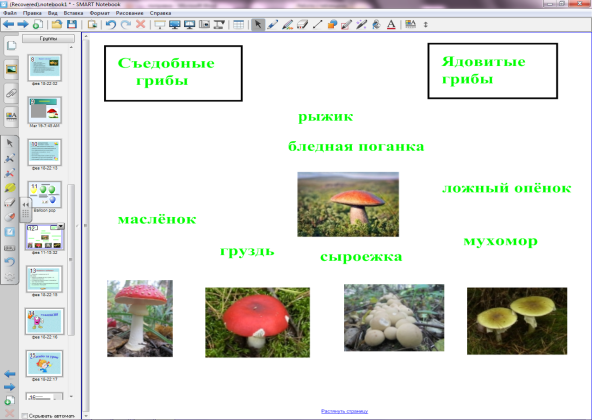Pick the yellow highlighter in floating tools
592x420 pixels.
(x=10, y=188)
